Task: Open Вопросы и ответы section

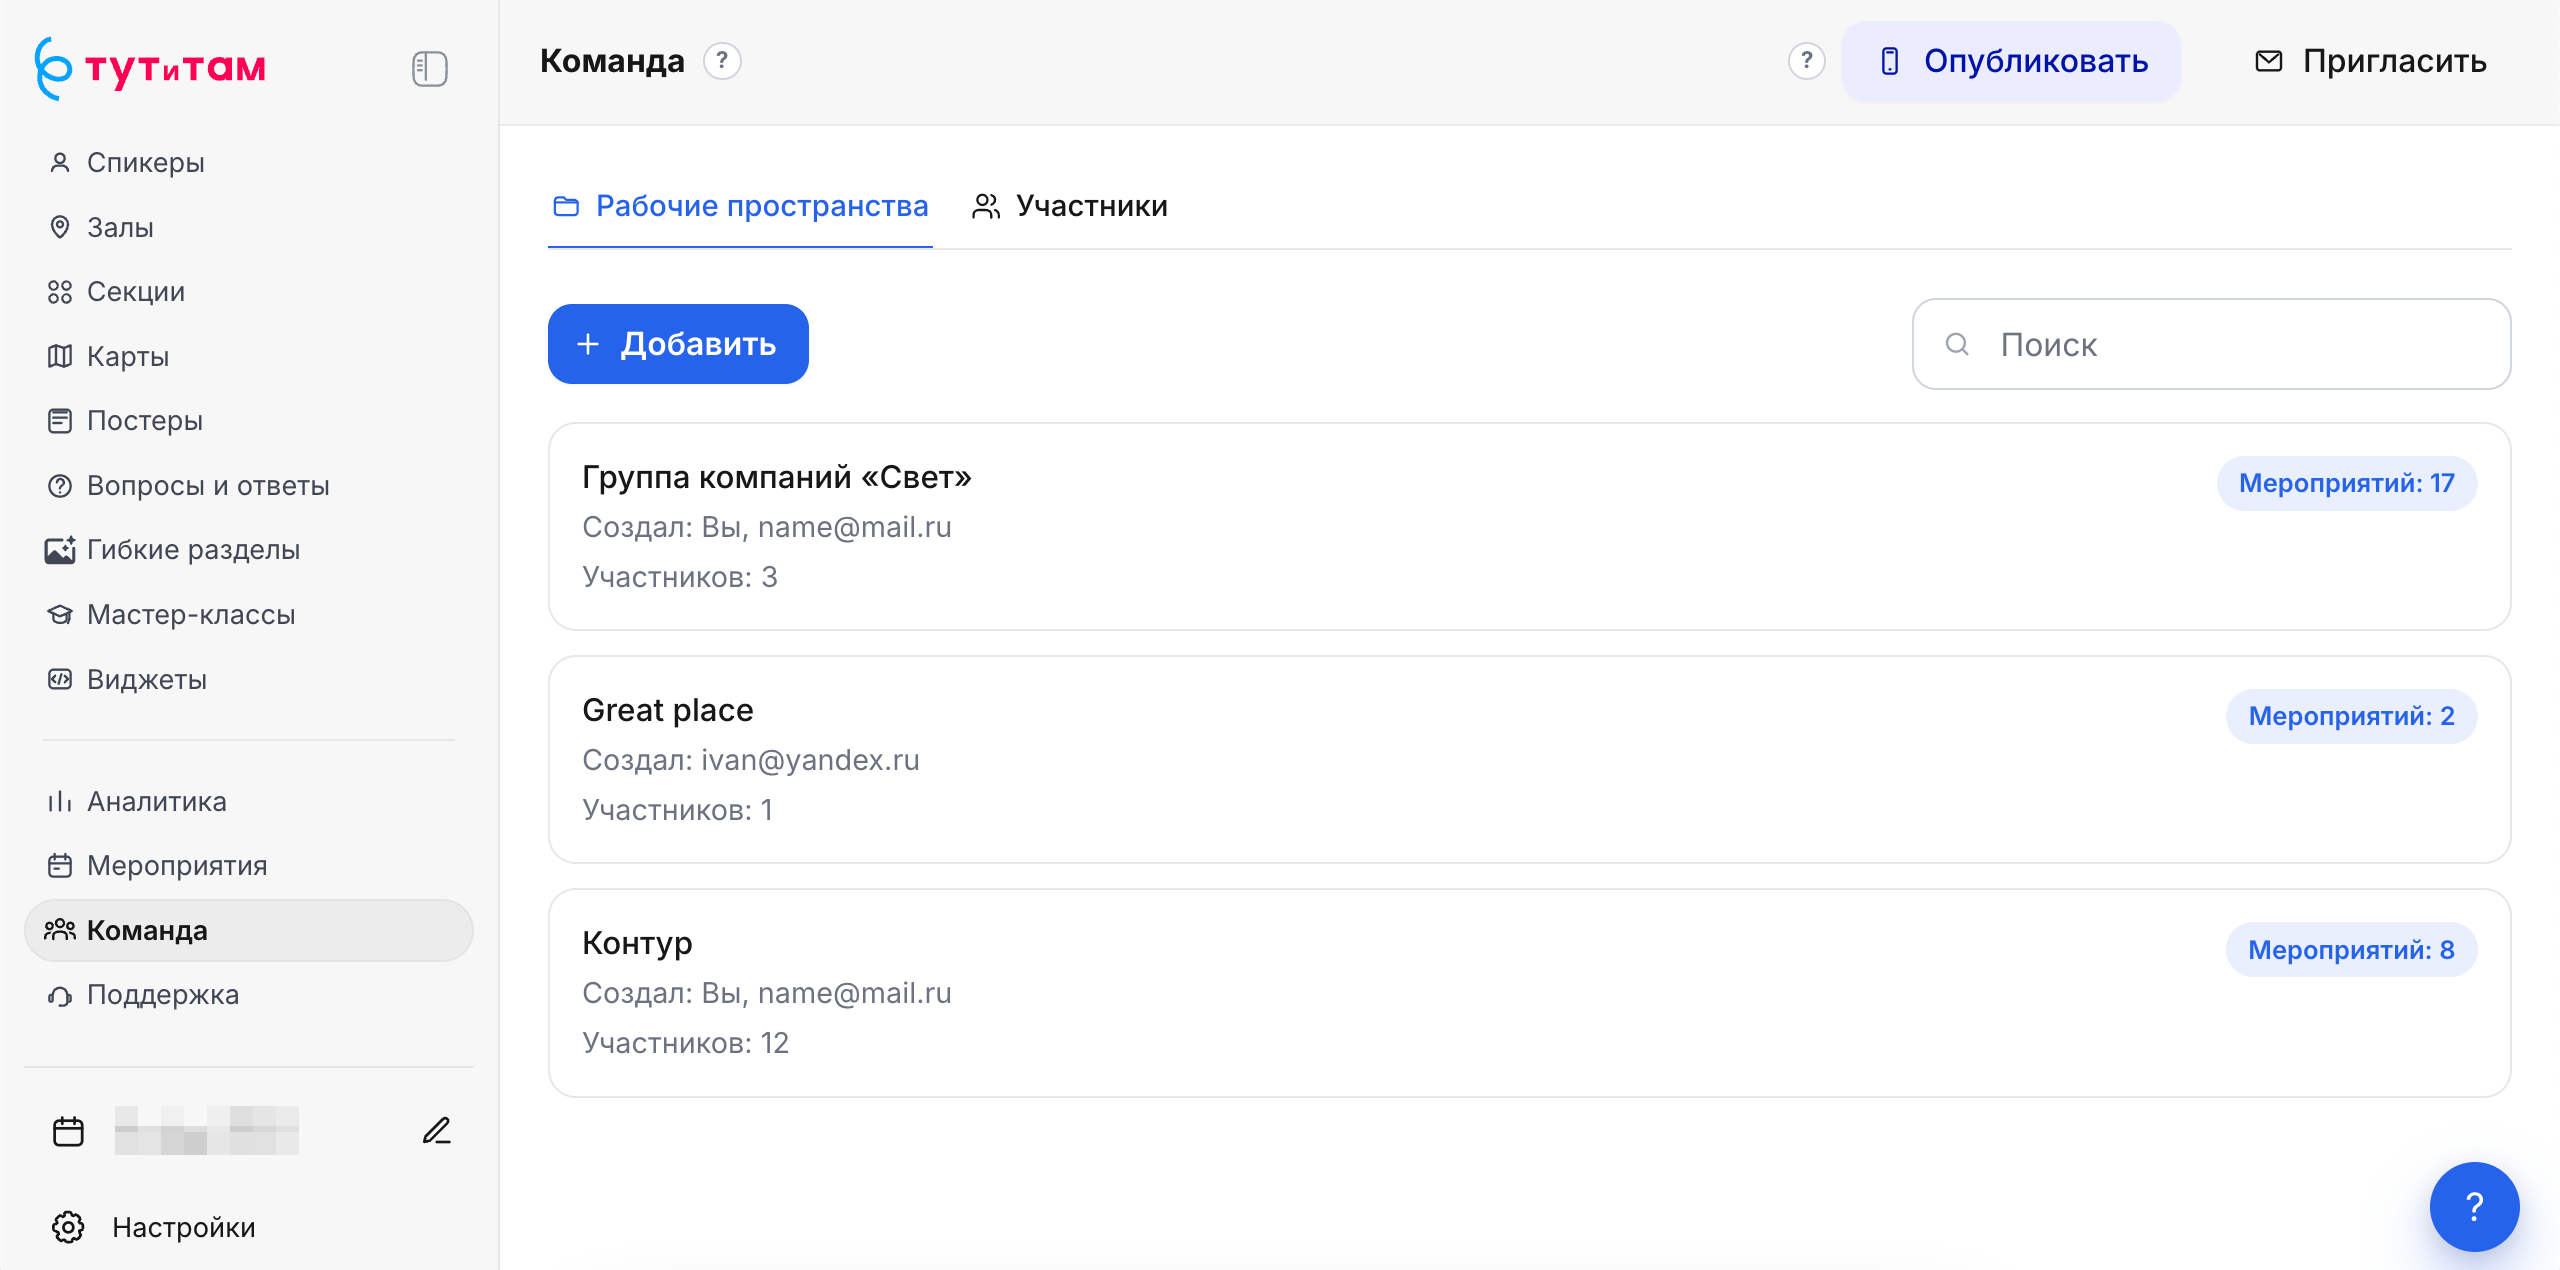Action: pos(248,485)
